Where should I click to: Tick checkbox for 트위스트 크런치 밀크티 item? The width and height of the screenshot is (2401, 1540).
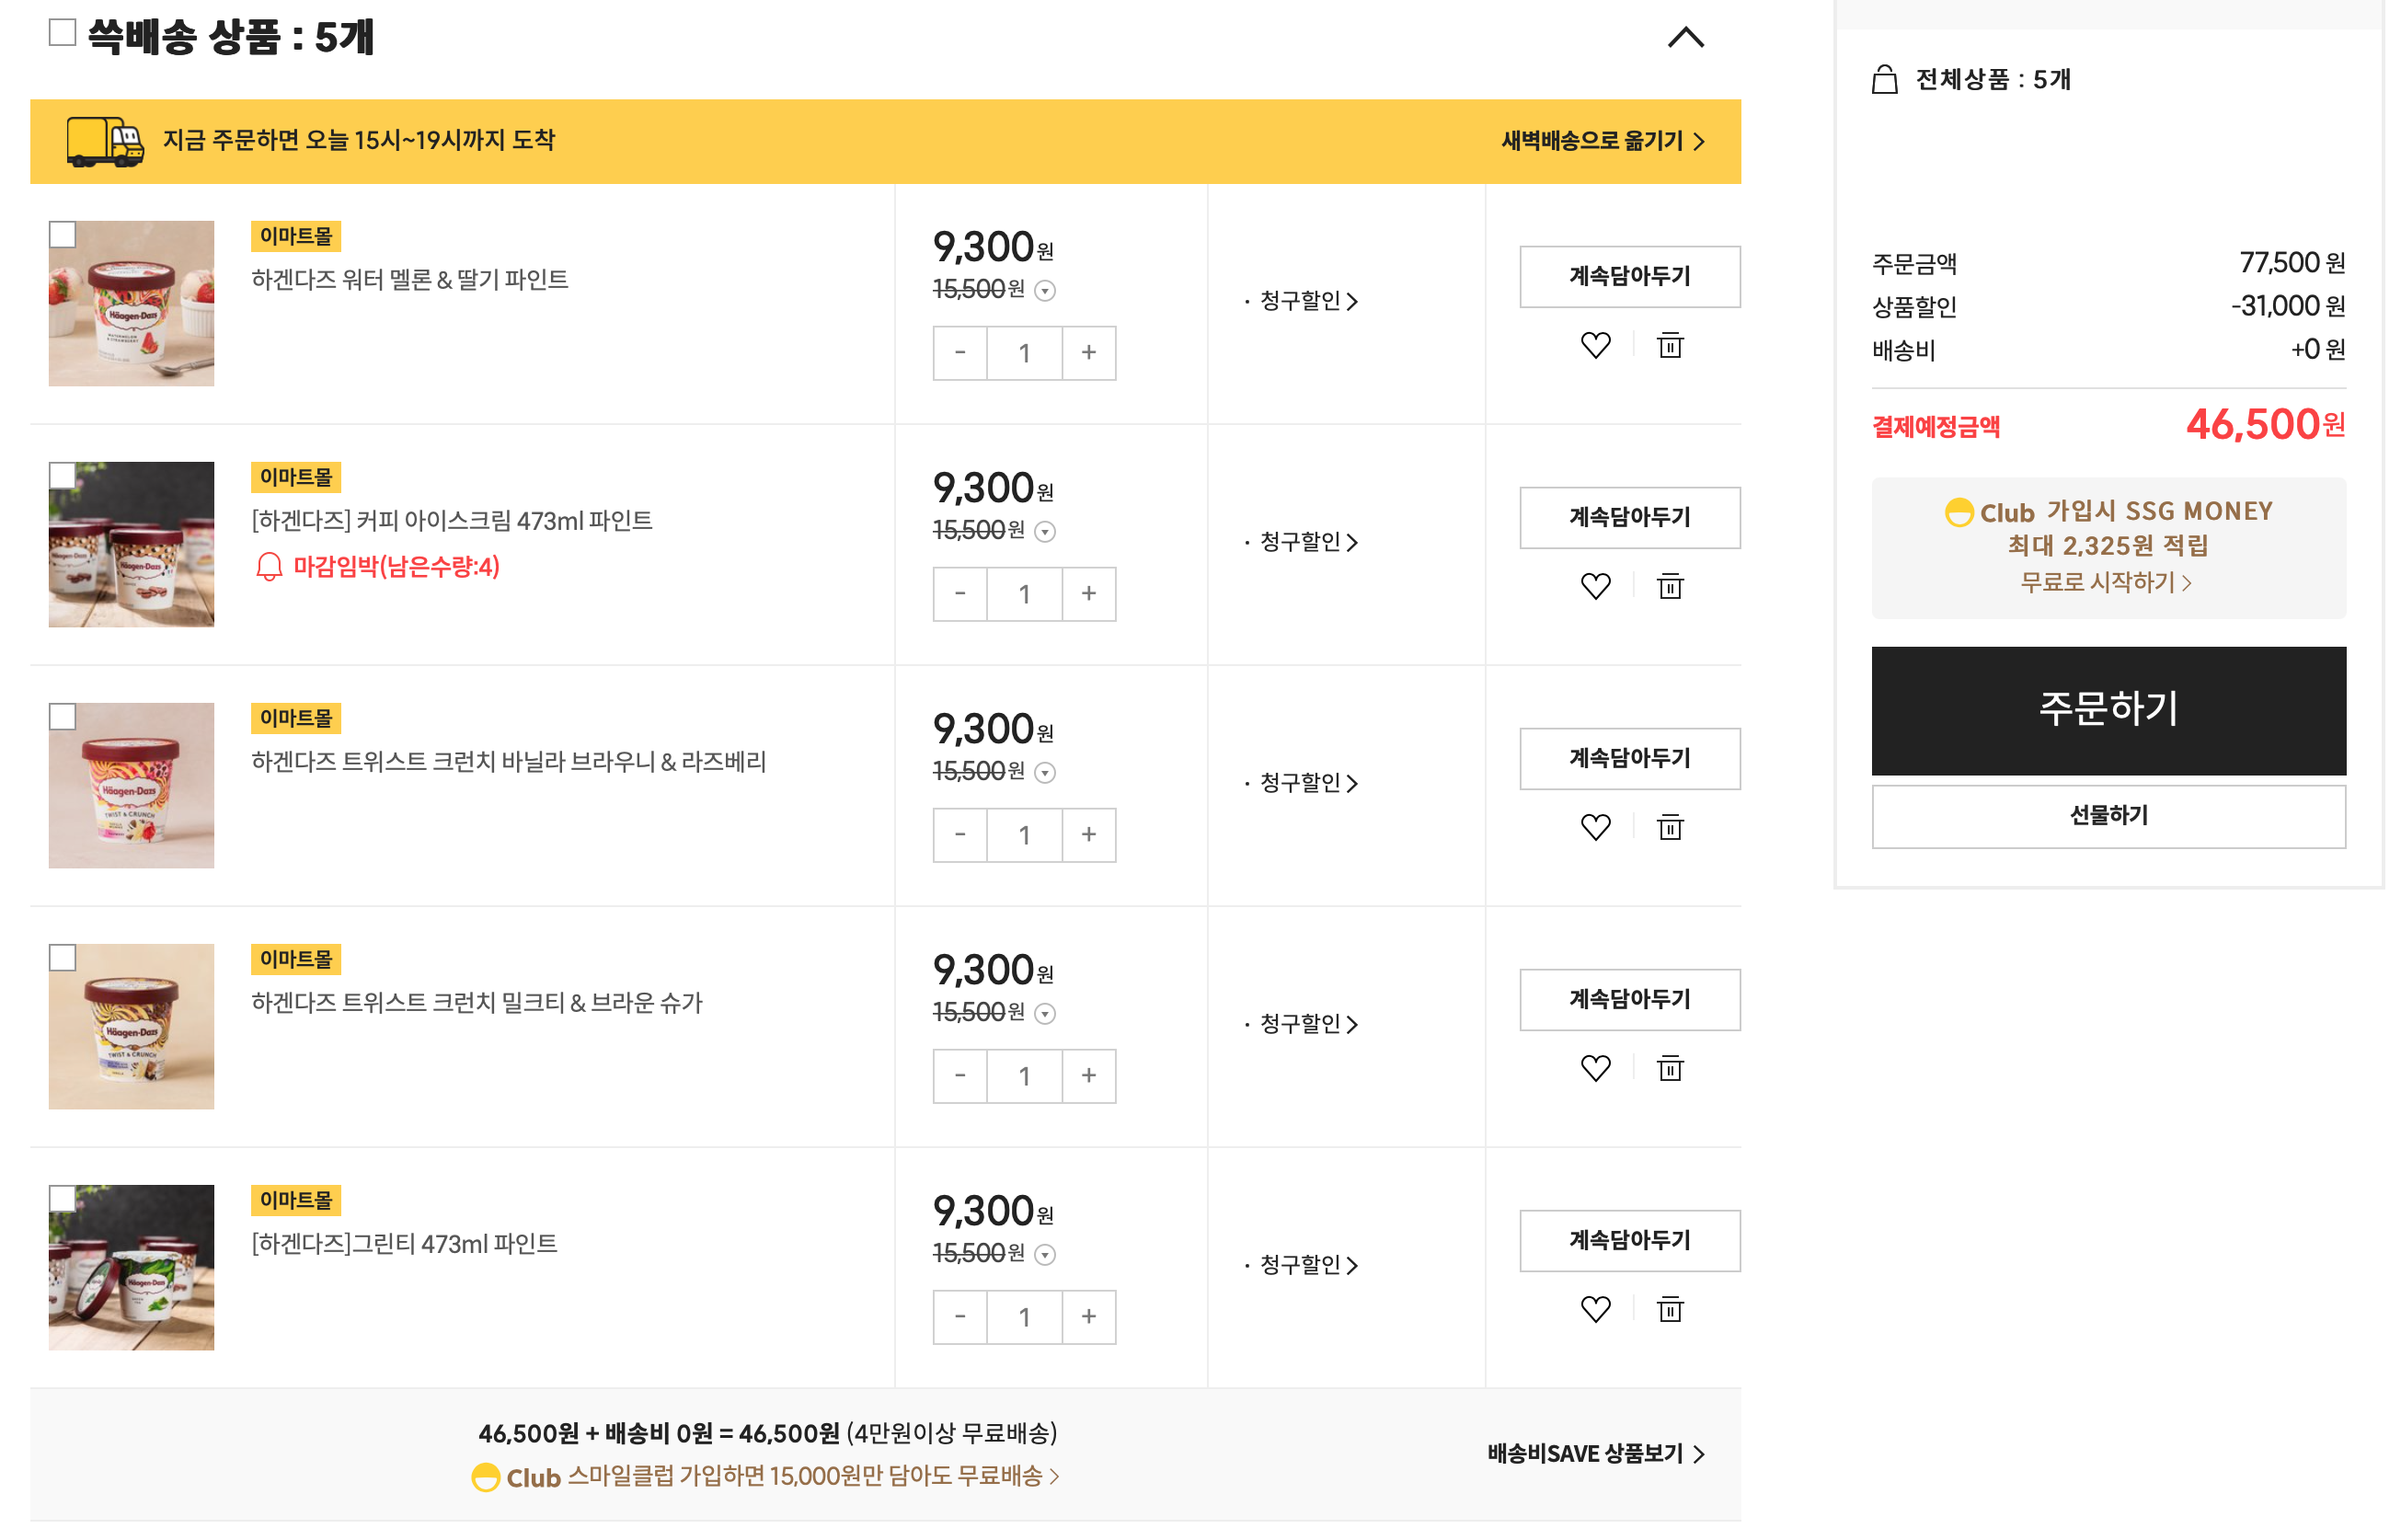click(62, 957)
